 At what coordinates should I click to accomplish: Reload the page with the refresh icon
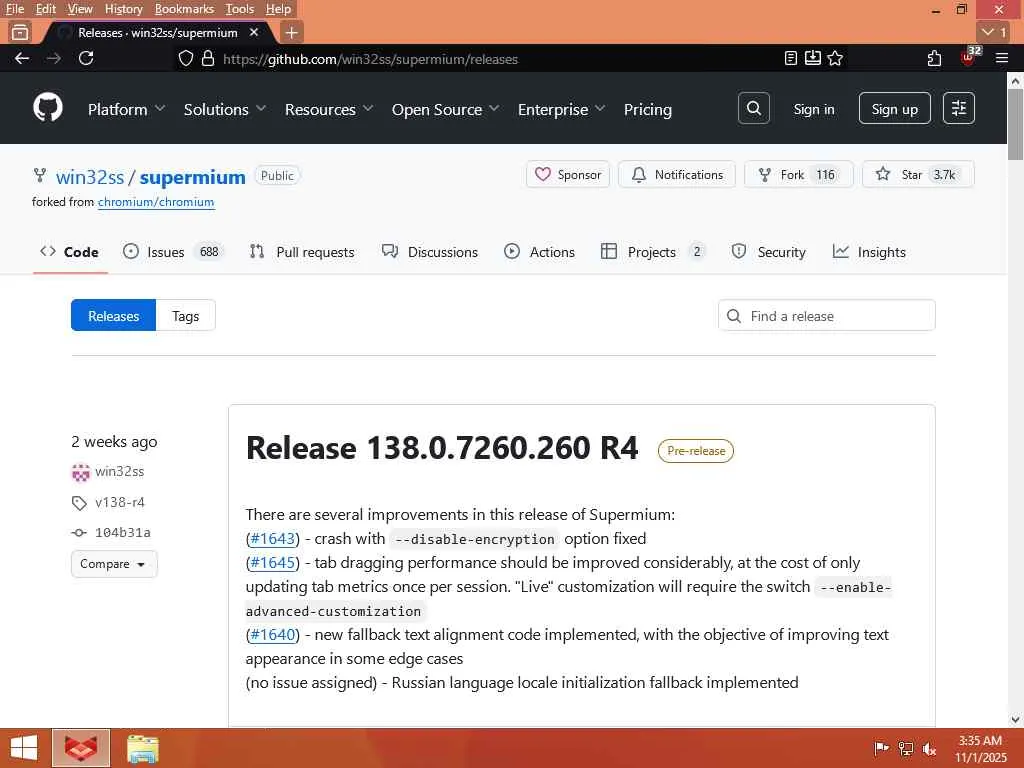(86, 59)
